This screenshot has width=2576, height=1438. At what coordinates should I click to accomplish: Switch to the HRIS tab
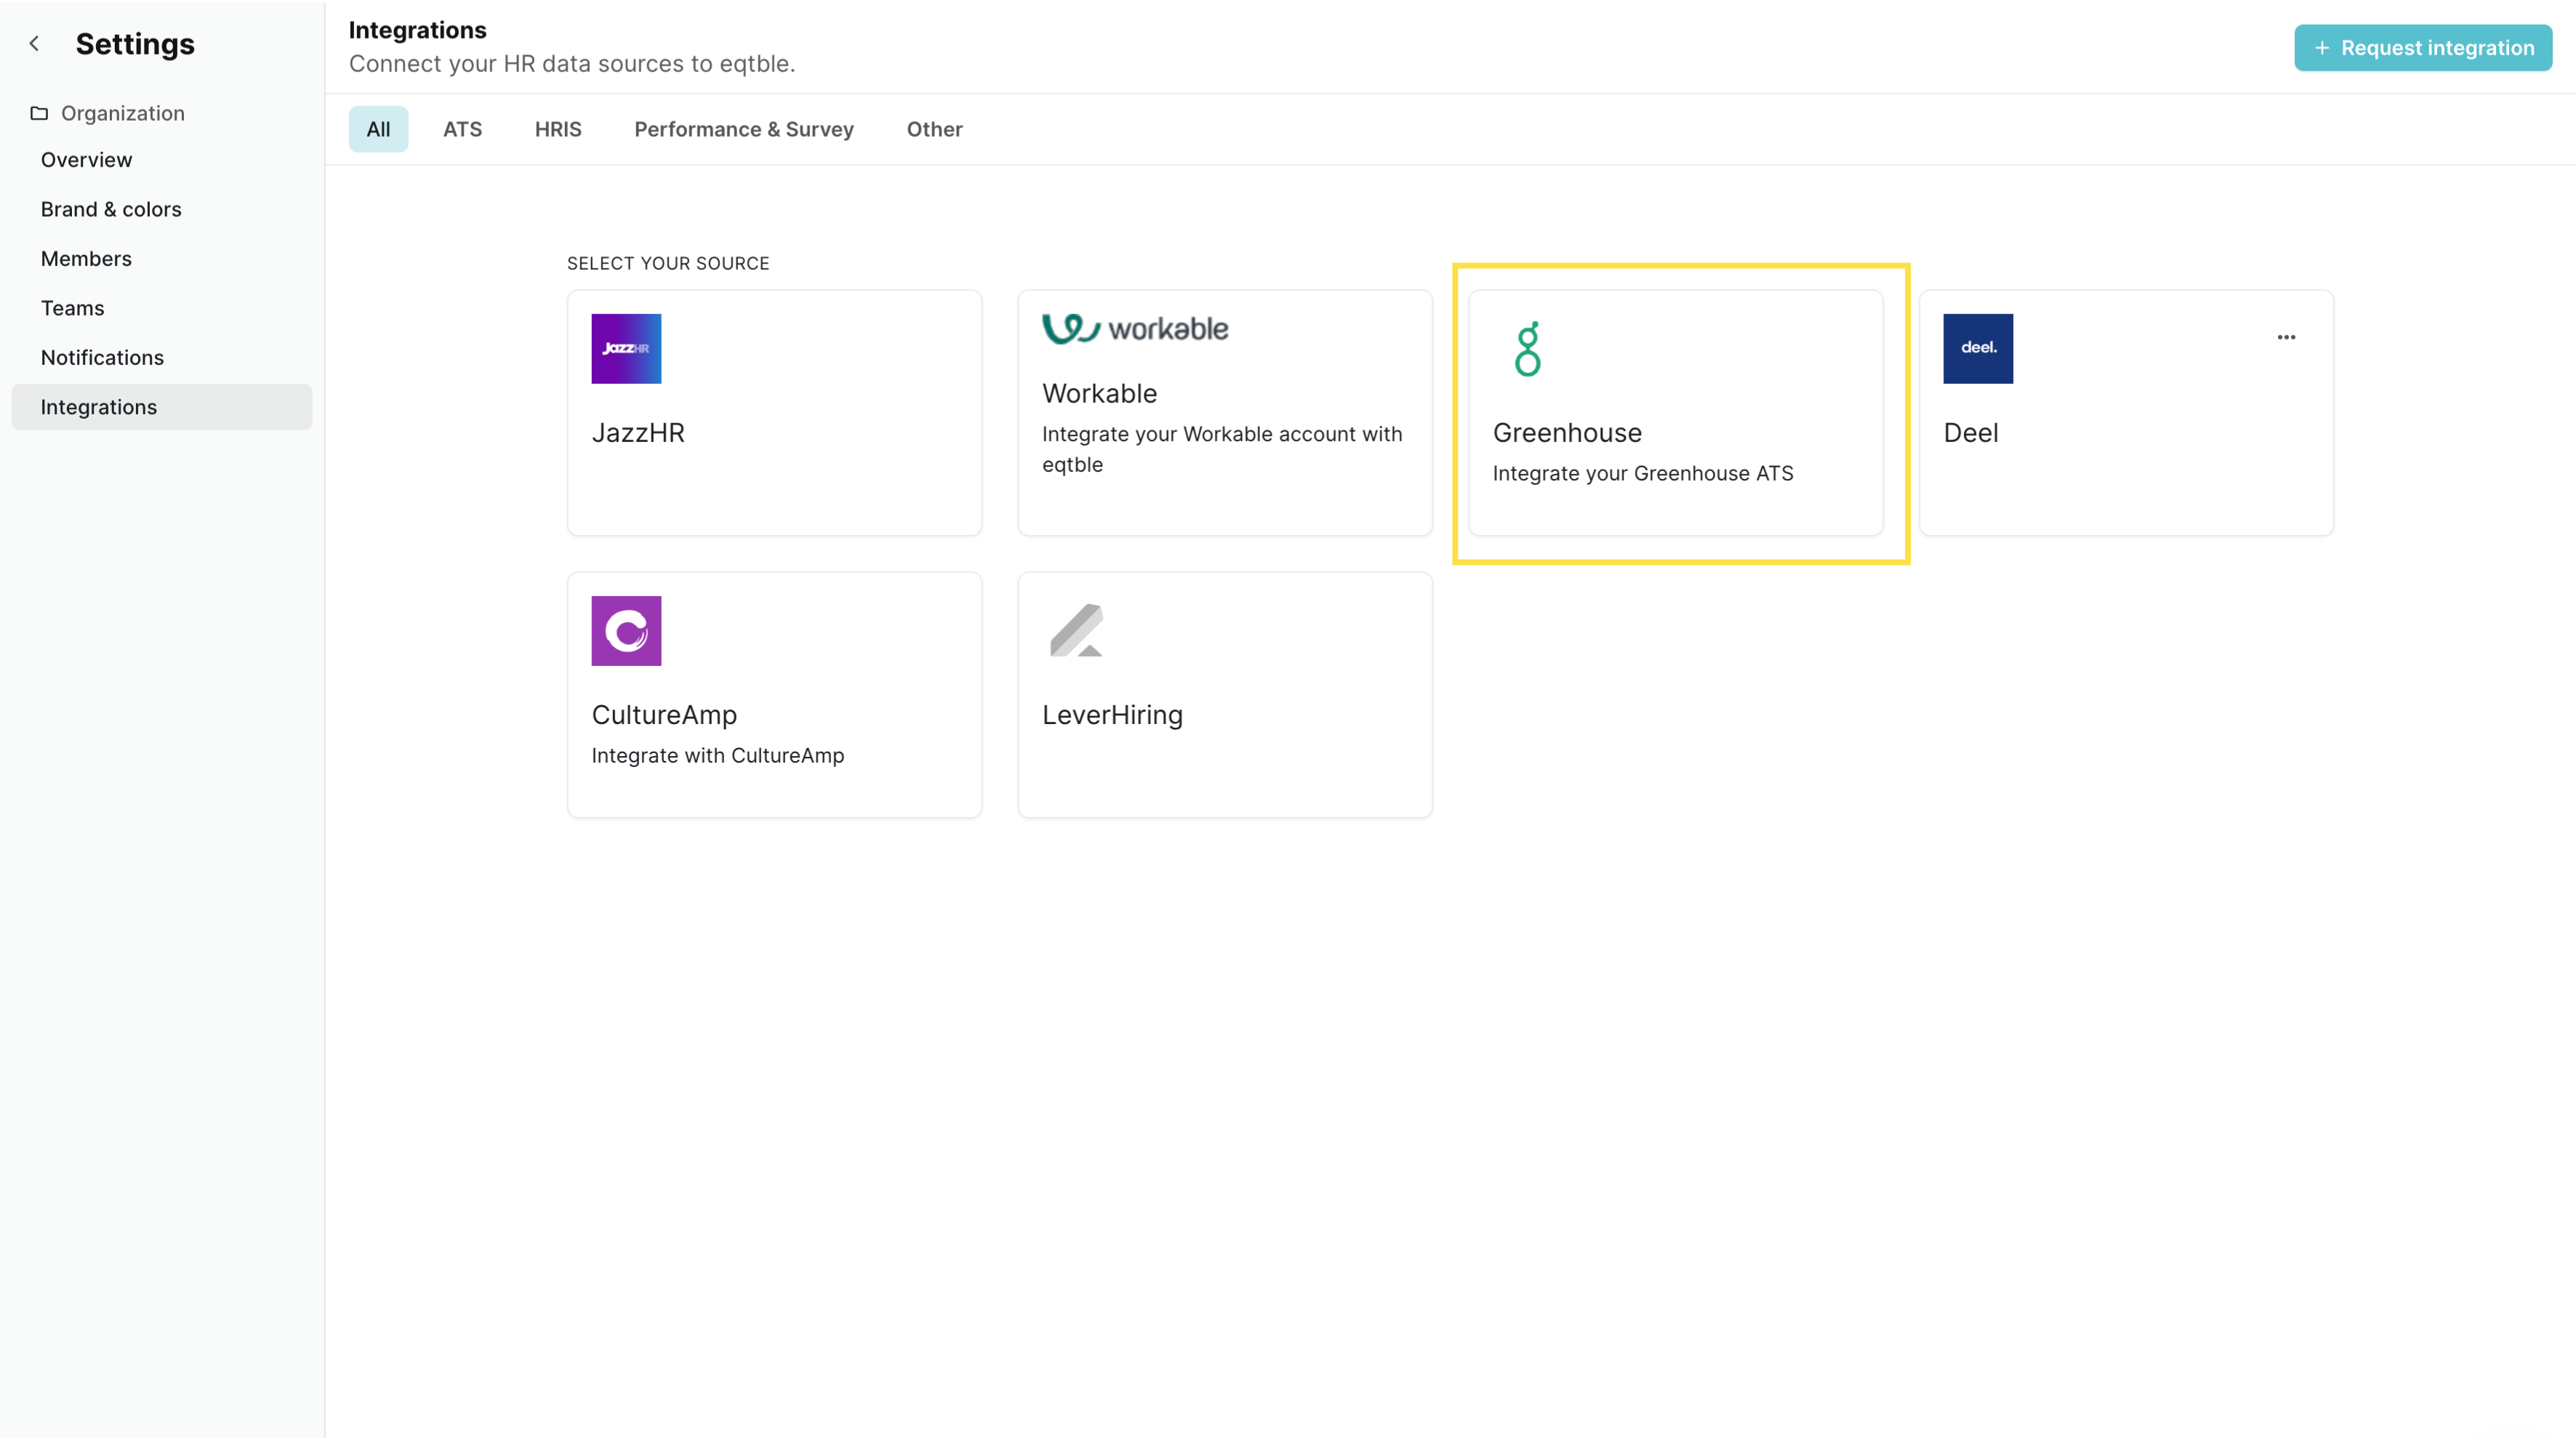[557, 129]
